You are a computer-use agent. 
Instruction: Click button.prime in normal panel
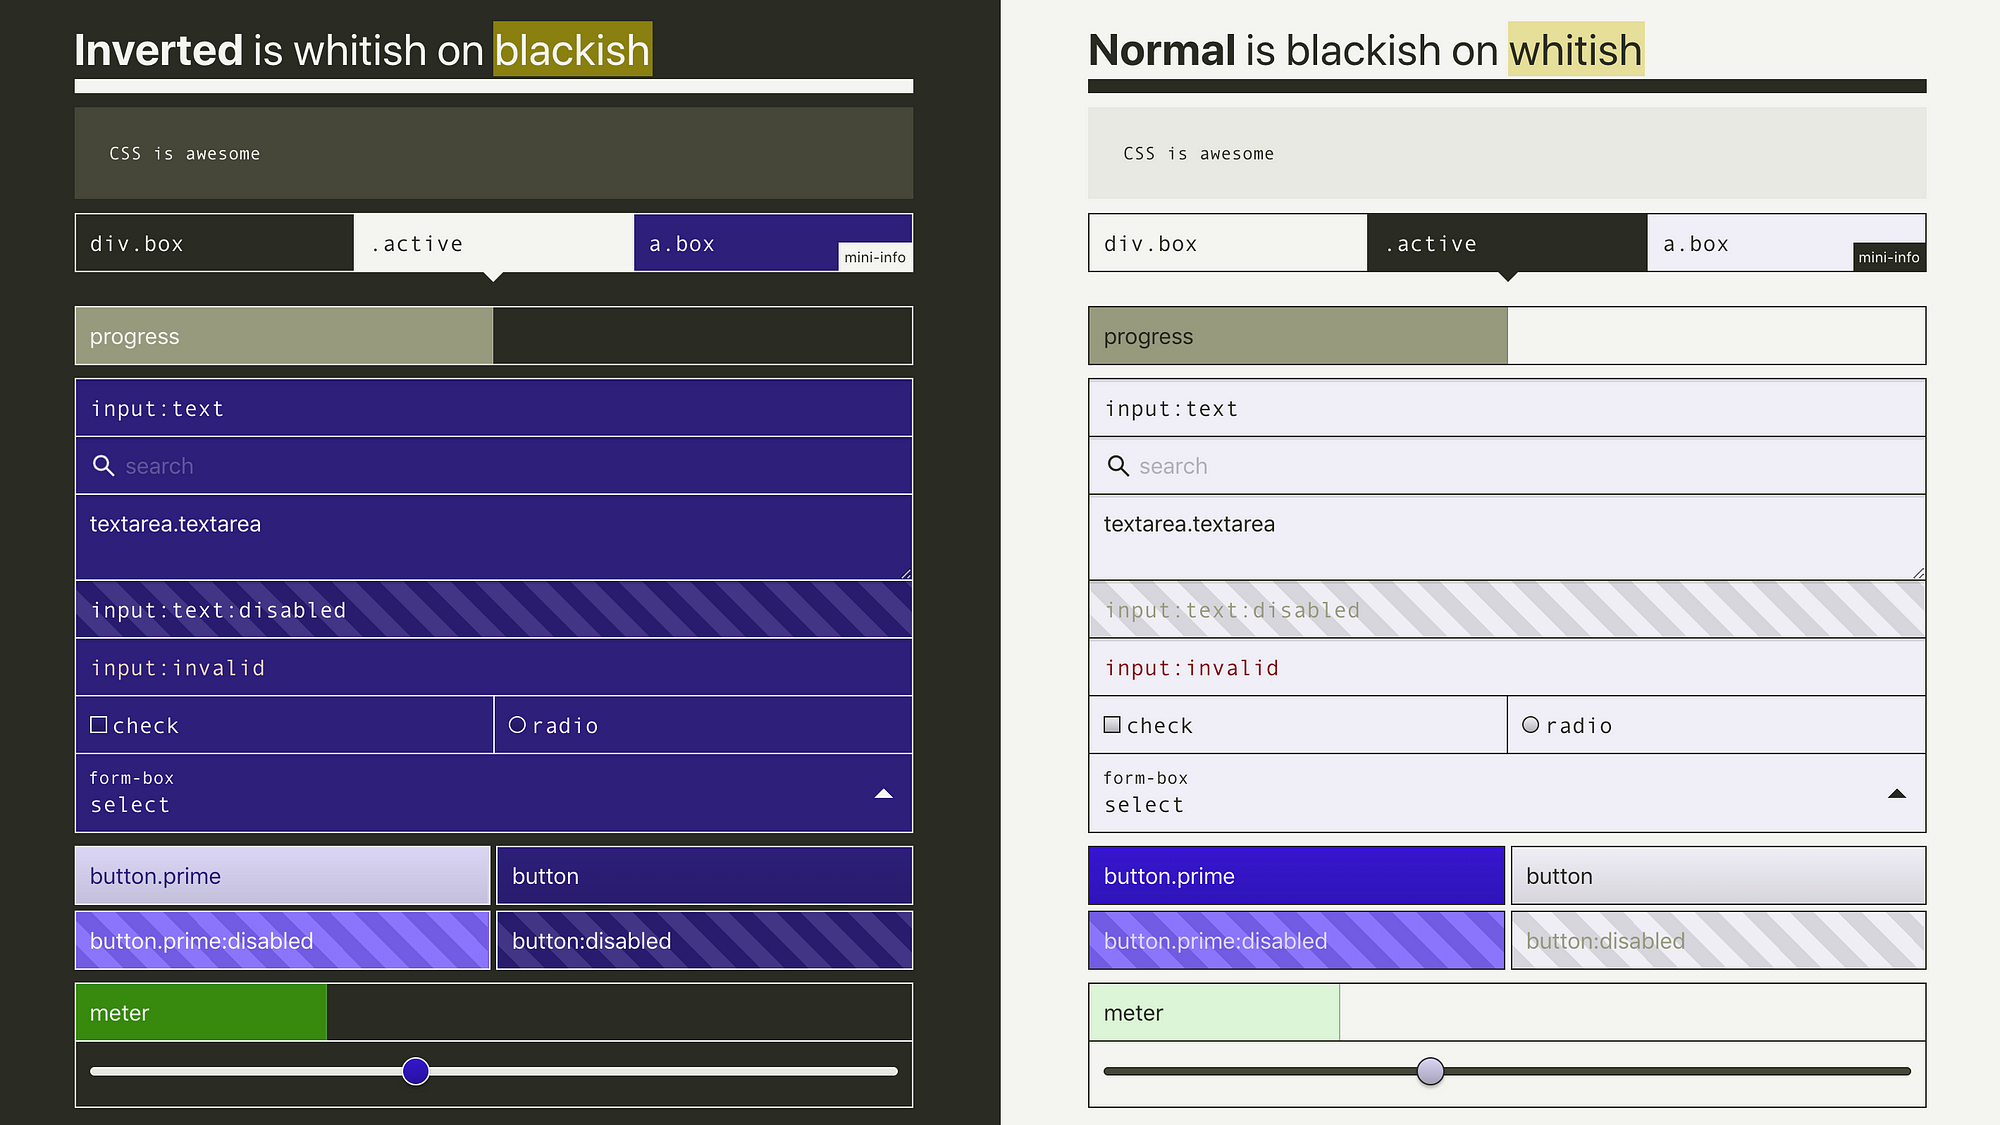click(x=1297, y=875)
